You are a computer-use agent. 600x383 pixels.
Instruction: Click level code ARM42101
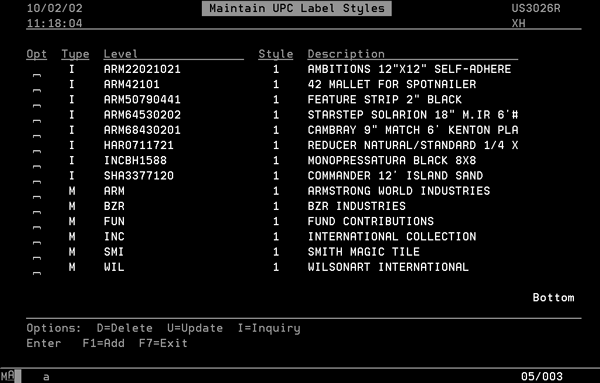click(131, 85)
